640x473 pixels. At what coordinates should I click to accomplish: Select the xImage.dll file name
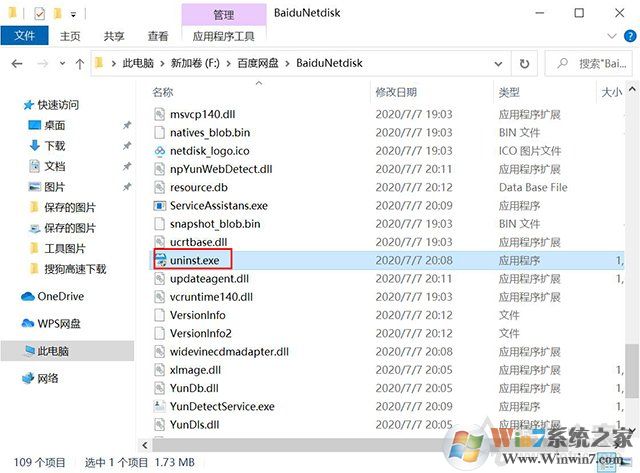195,370
